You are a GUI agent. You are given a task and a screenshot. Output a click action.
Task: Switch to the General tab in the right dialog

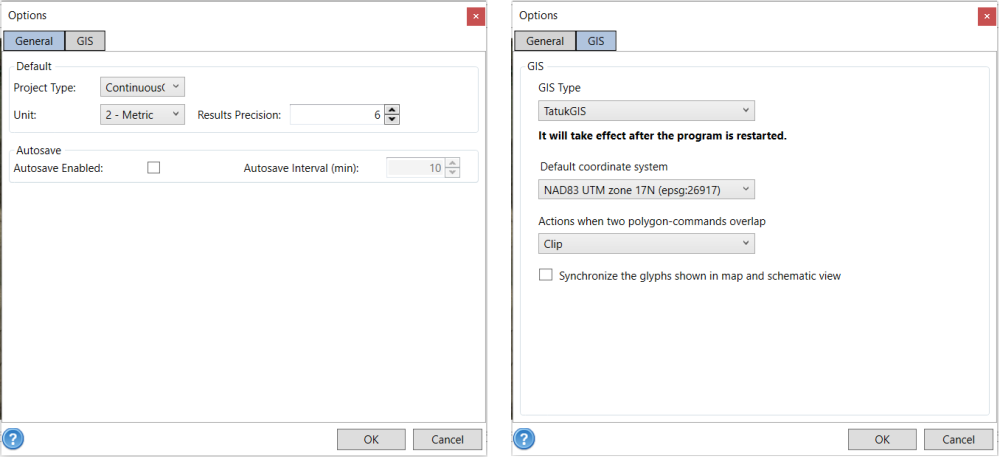545,41
